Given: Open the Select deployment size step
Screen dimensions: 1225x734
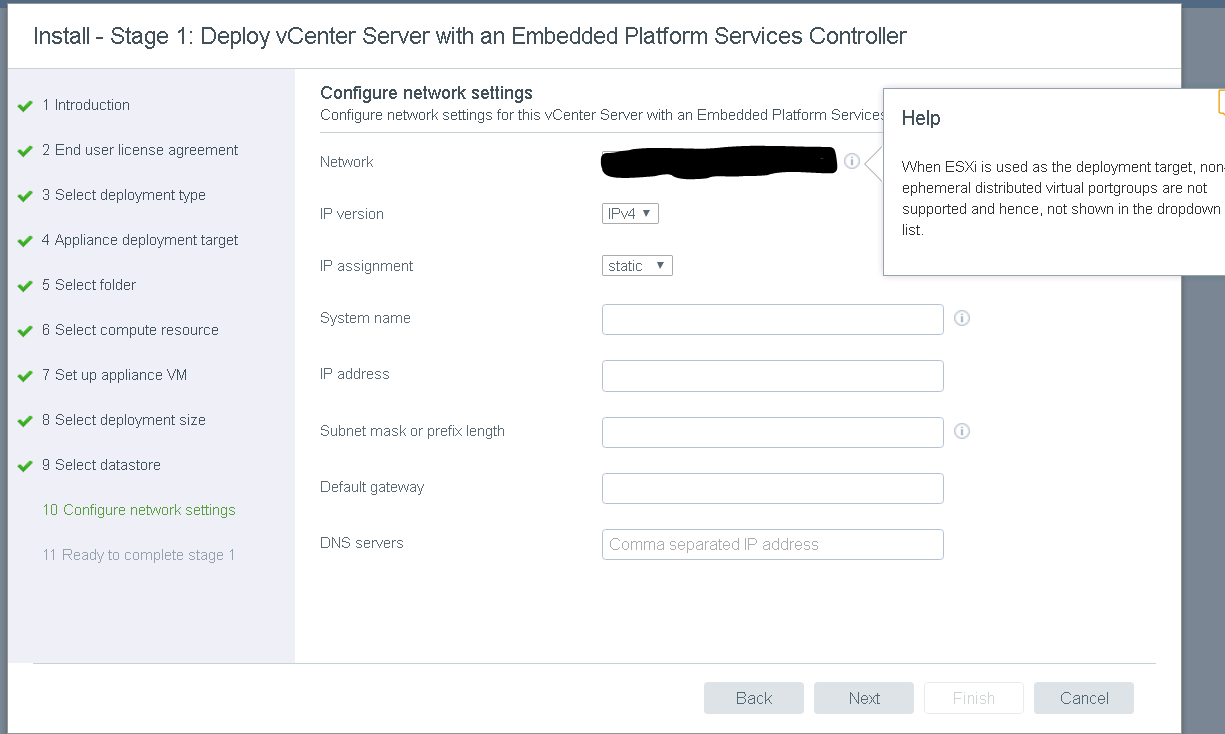Looking at the screenshot, I should coord(124,420).
